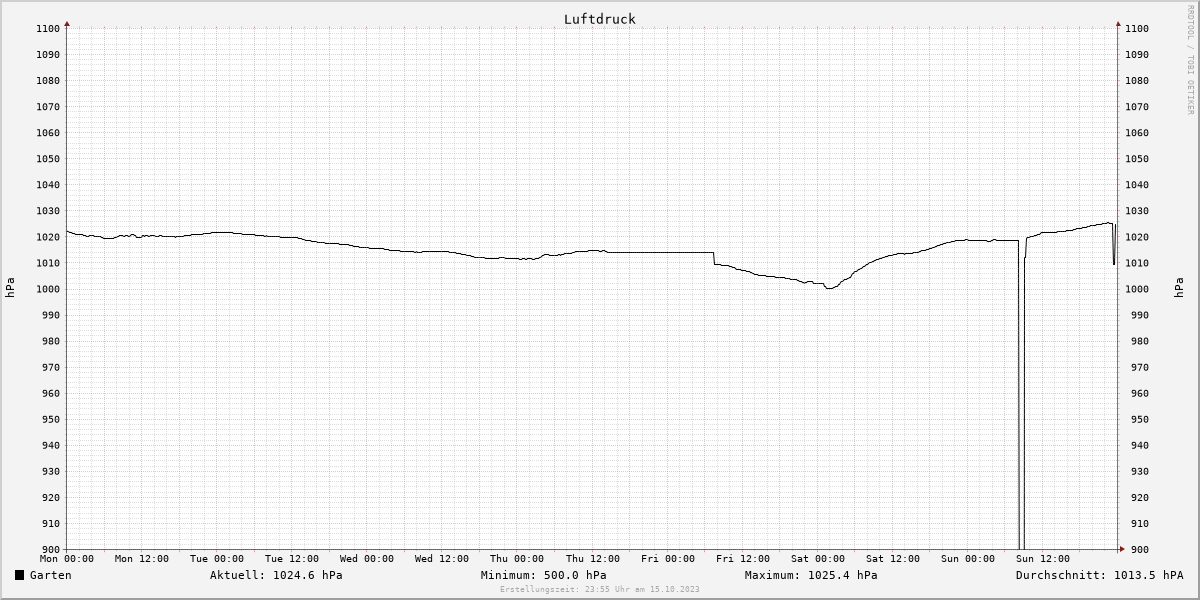Select the "Sun 12:00" time axis label

[x=1043, y=559]
